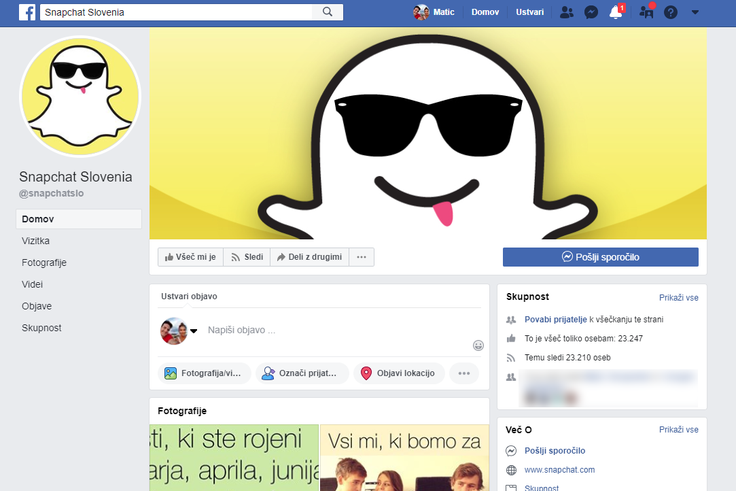Open the ghost cover photo

pyautogui.click(x=428, y=133)
